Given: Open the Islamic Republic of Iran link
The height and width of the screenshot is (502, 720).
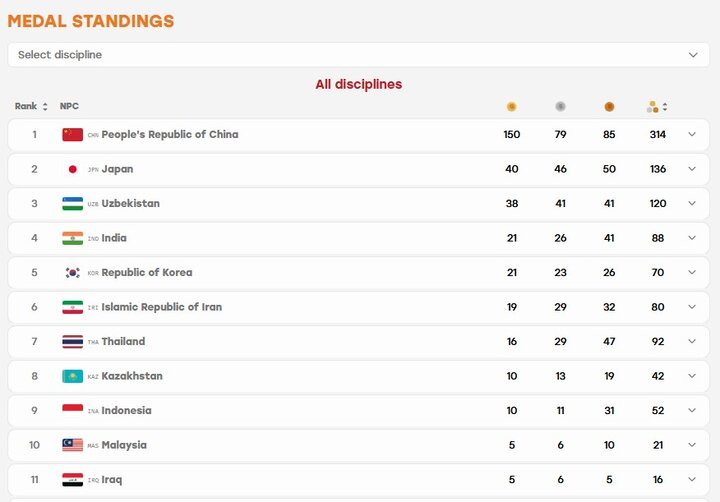Looking at the screenshot, I should 162,307.
